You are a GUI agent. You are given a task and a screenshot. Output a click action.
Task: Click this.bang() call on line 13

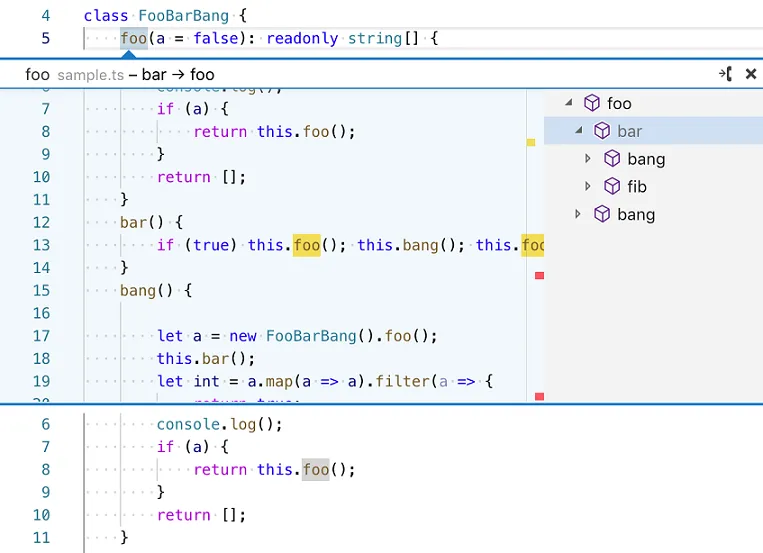click(411, 245)
